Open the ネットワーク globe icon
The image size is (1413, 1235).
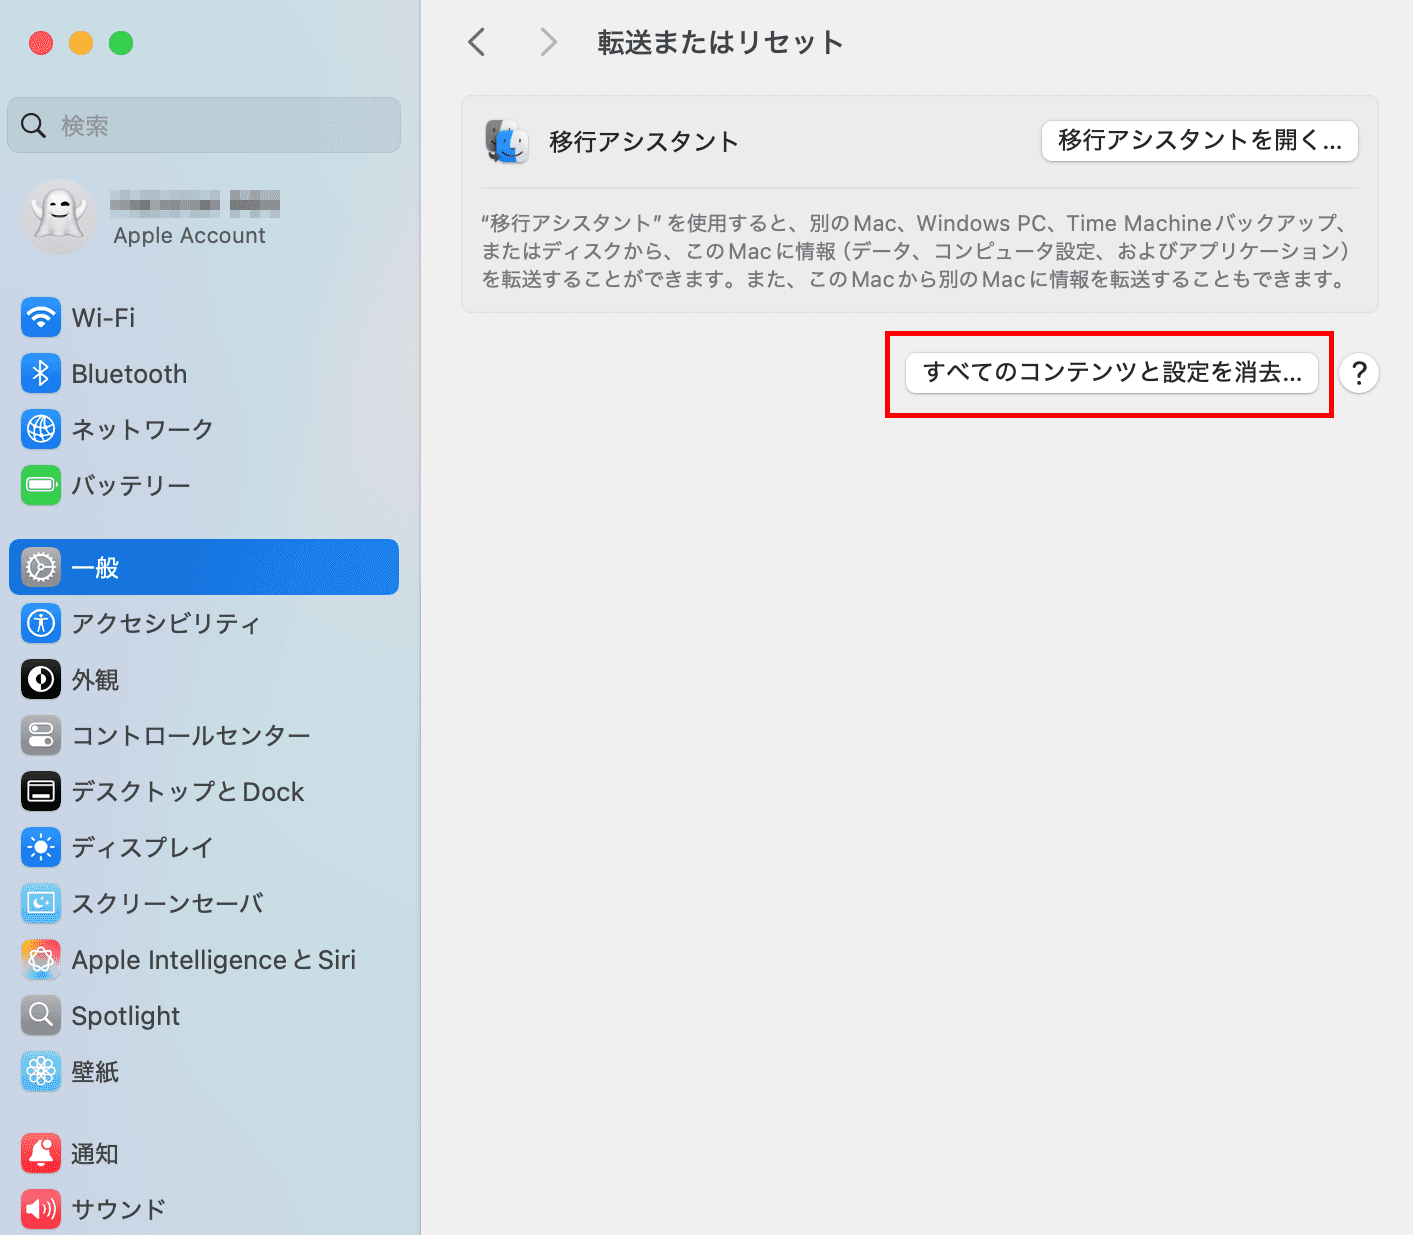coord(41,430)
